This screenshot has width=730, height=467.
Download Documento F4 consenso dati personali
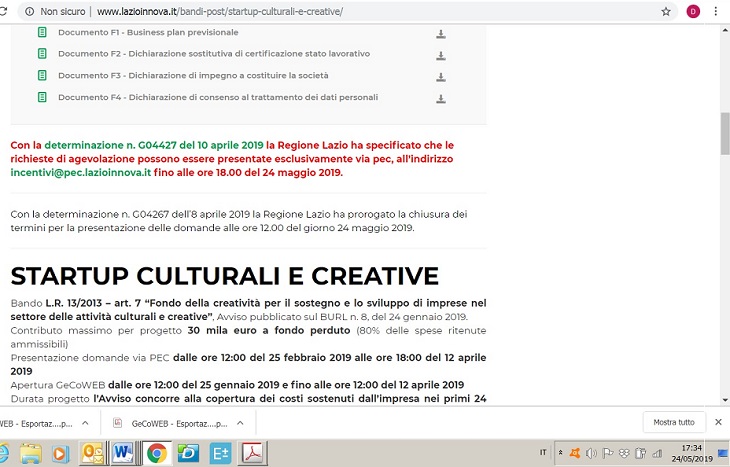pyautogui.click(x=441, y=98)
